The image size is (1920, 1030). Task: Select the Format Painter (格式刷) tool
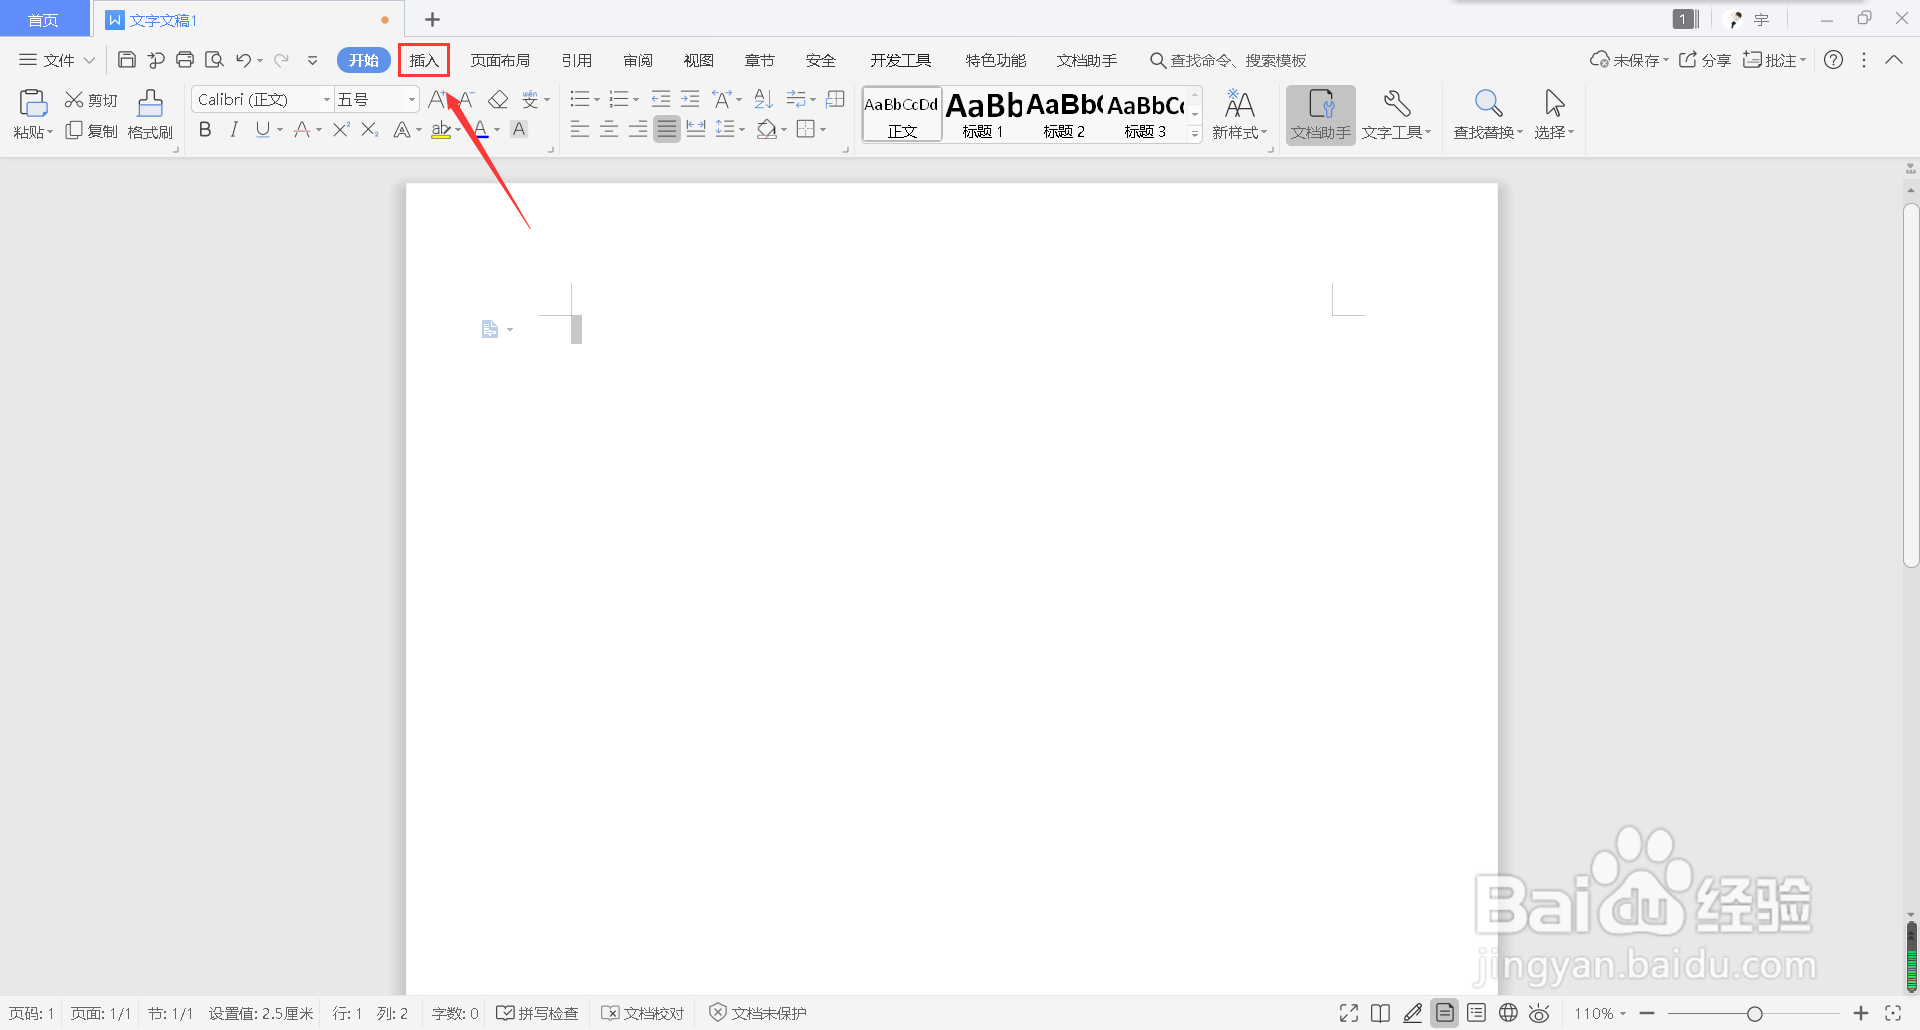coord(150,114)
